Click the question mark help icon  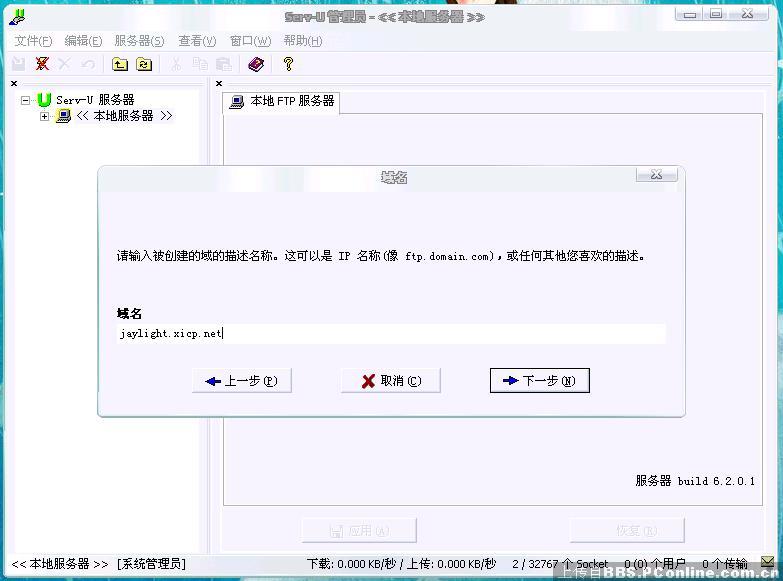coord(288,64)
